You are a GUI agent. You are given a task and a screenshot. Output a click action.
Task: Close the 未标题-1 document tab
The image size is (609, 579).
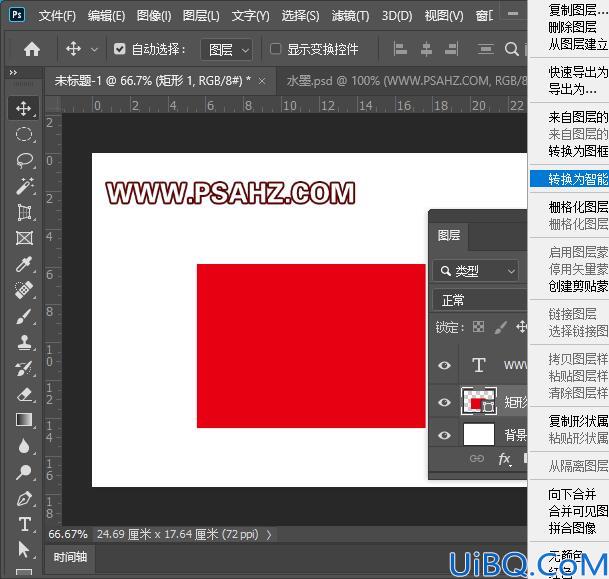point(262,81)
